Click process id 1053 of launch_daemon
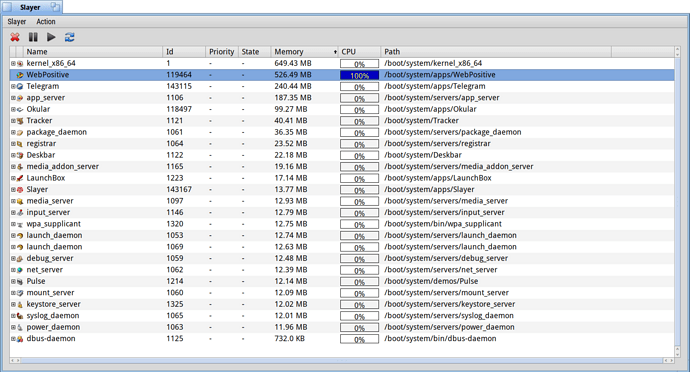Screen dimensions: 690x372 pyautogui.click(x=175, y=236)
